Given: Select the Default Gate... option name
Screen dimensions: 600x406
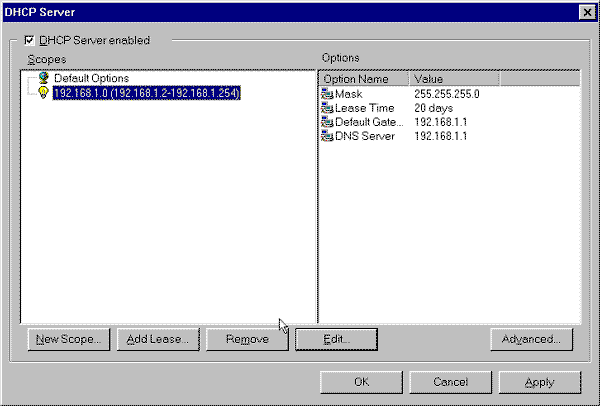Looking at the screenshot, I should [369, 122].
